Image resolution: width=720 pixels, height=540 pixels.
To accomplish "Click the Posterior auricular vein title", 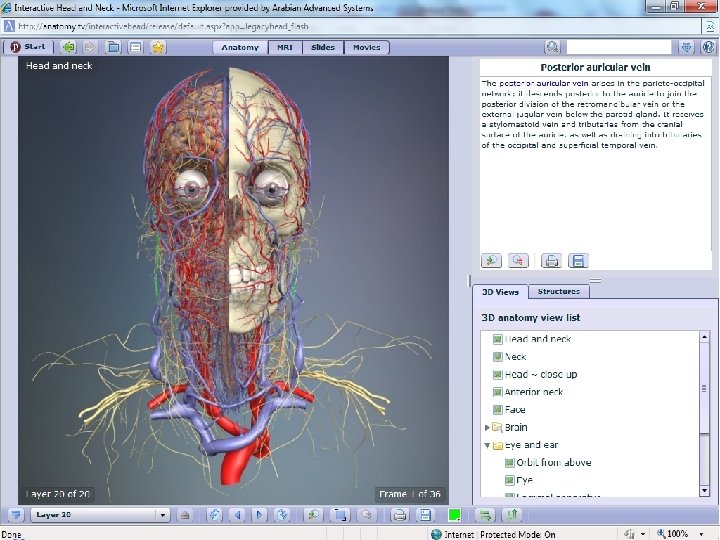I will pos(595,68).
